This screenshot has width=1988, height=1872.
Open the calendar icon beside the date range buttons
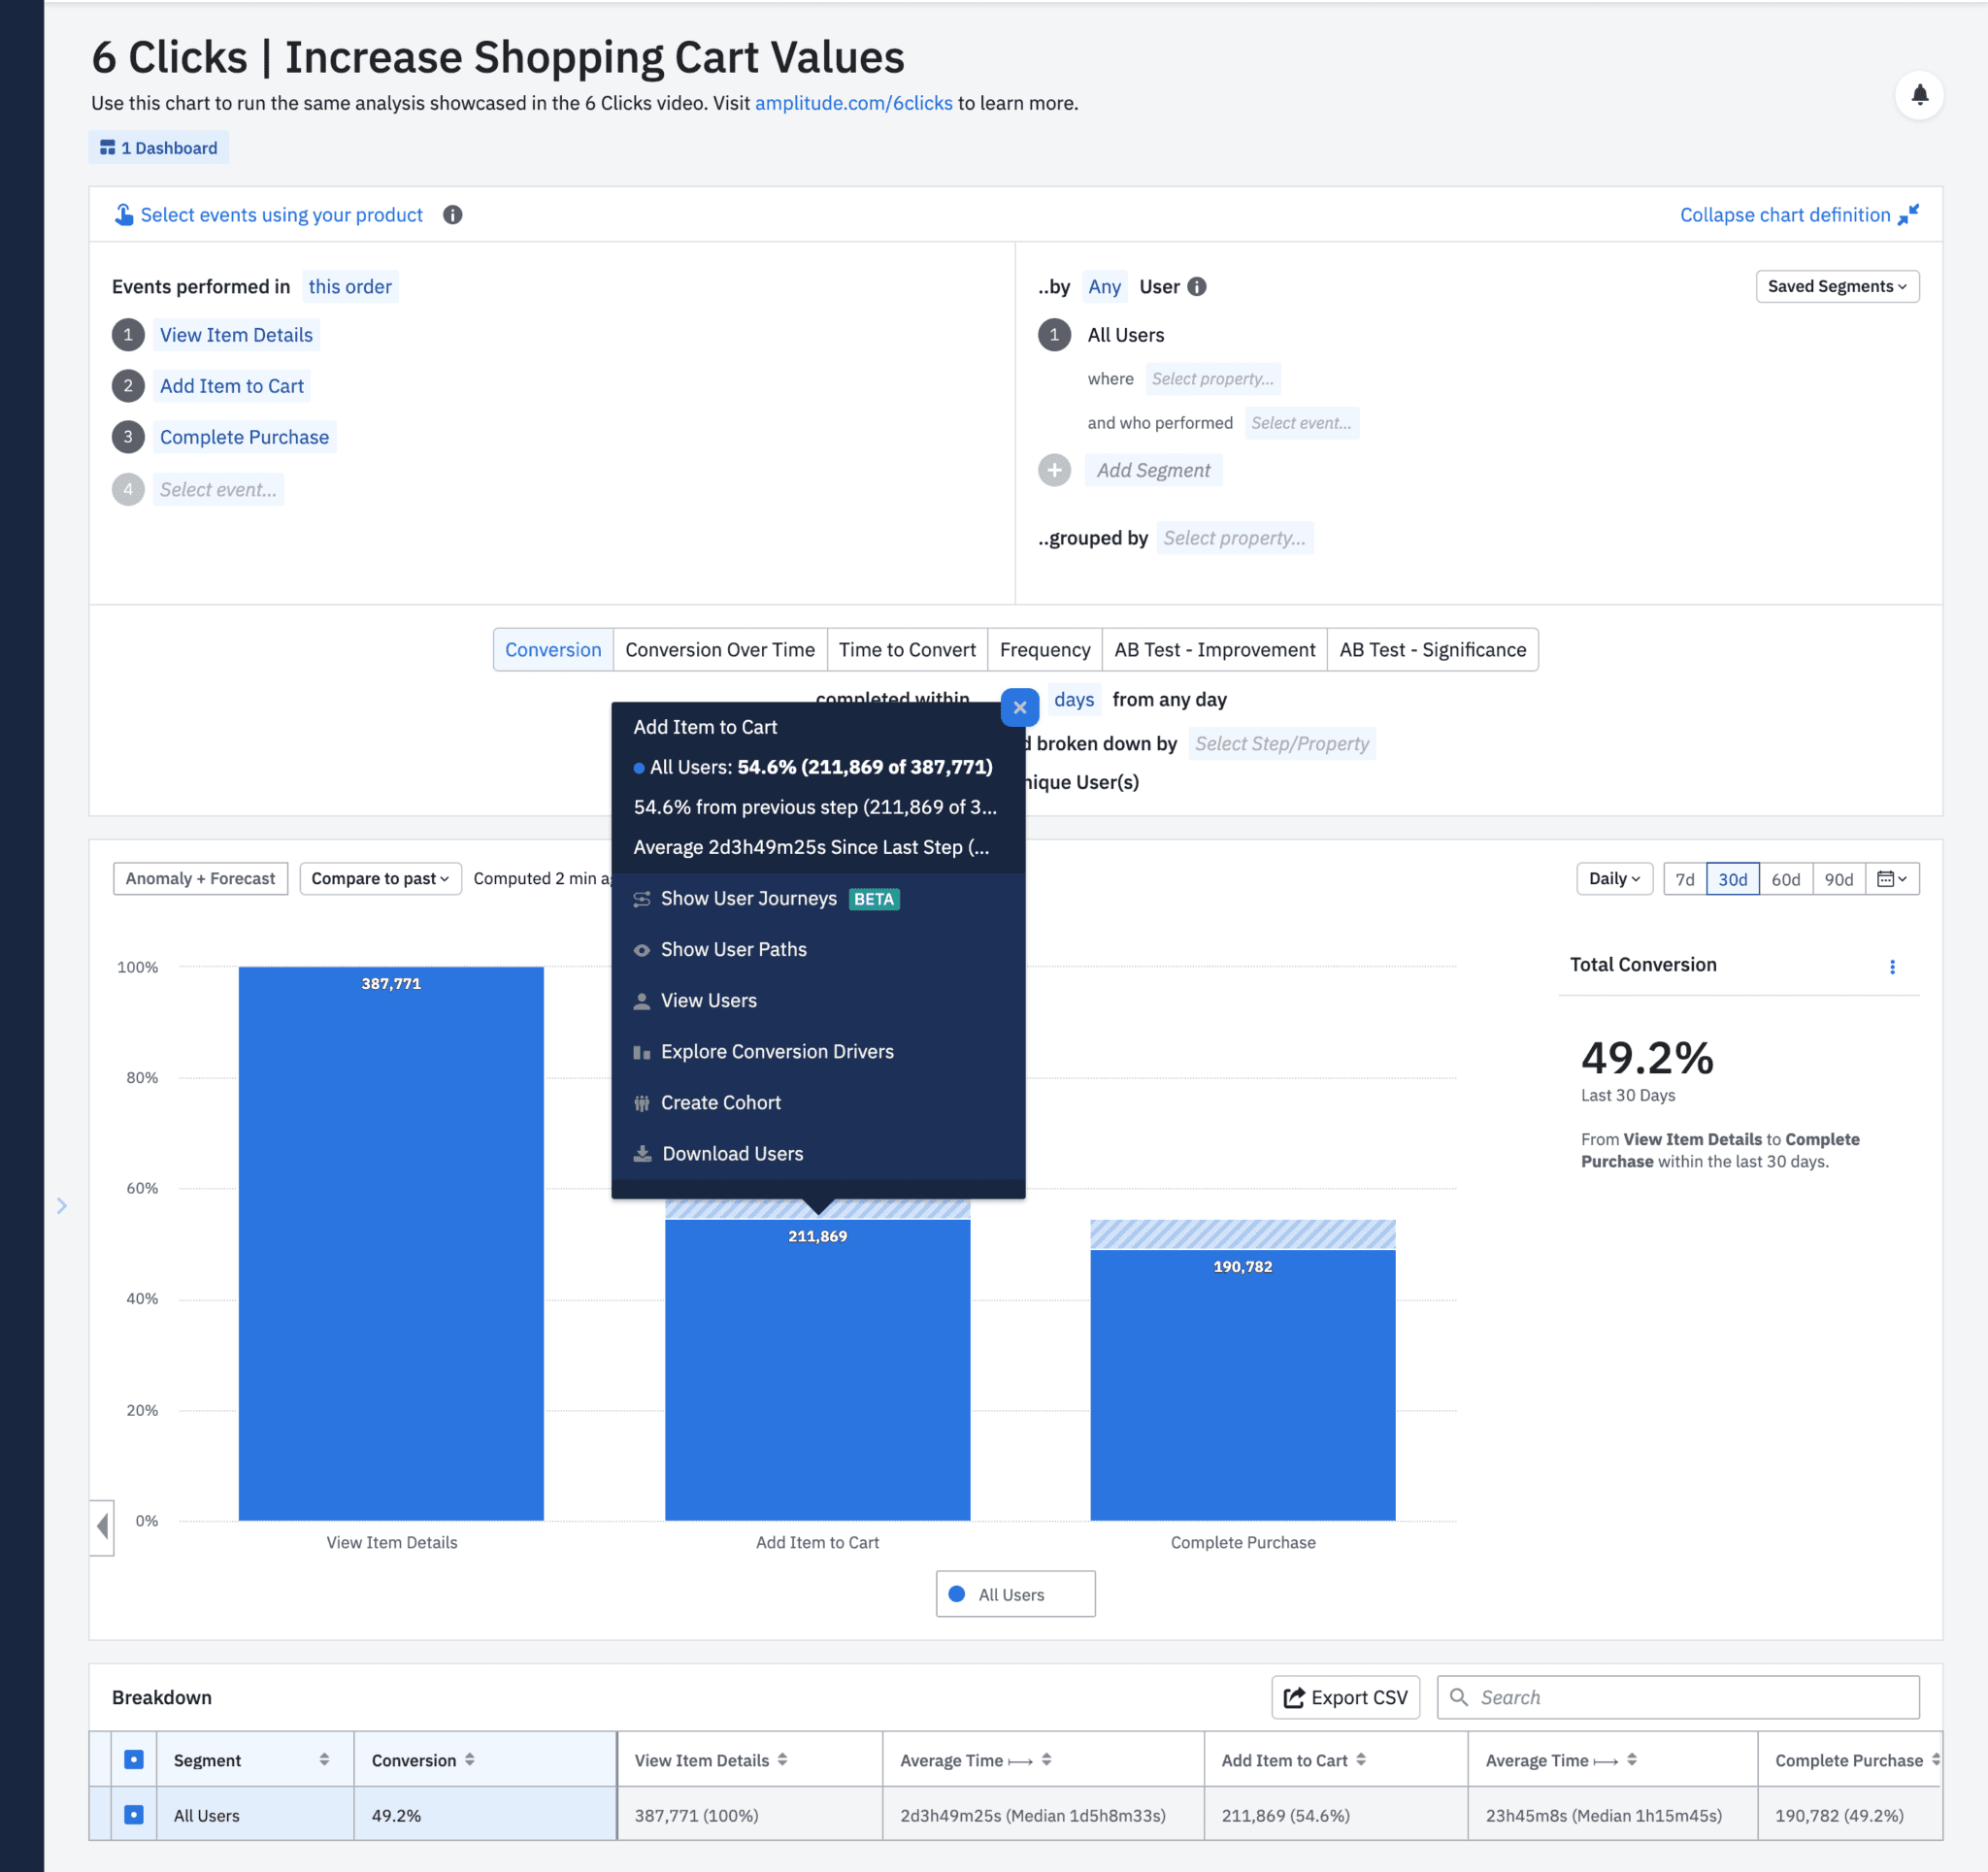pyautogui.click(x=1892, y=878)
